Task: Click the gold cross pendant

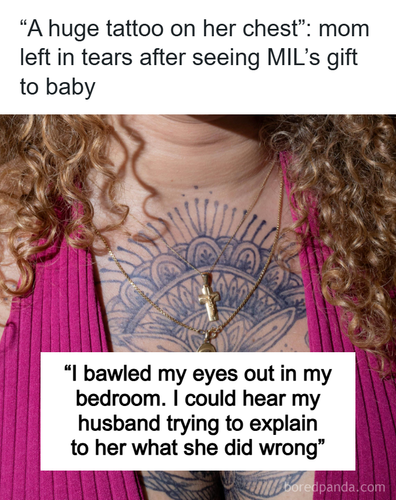Action: [x=209, y=297]
